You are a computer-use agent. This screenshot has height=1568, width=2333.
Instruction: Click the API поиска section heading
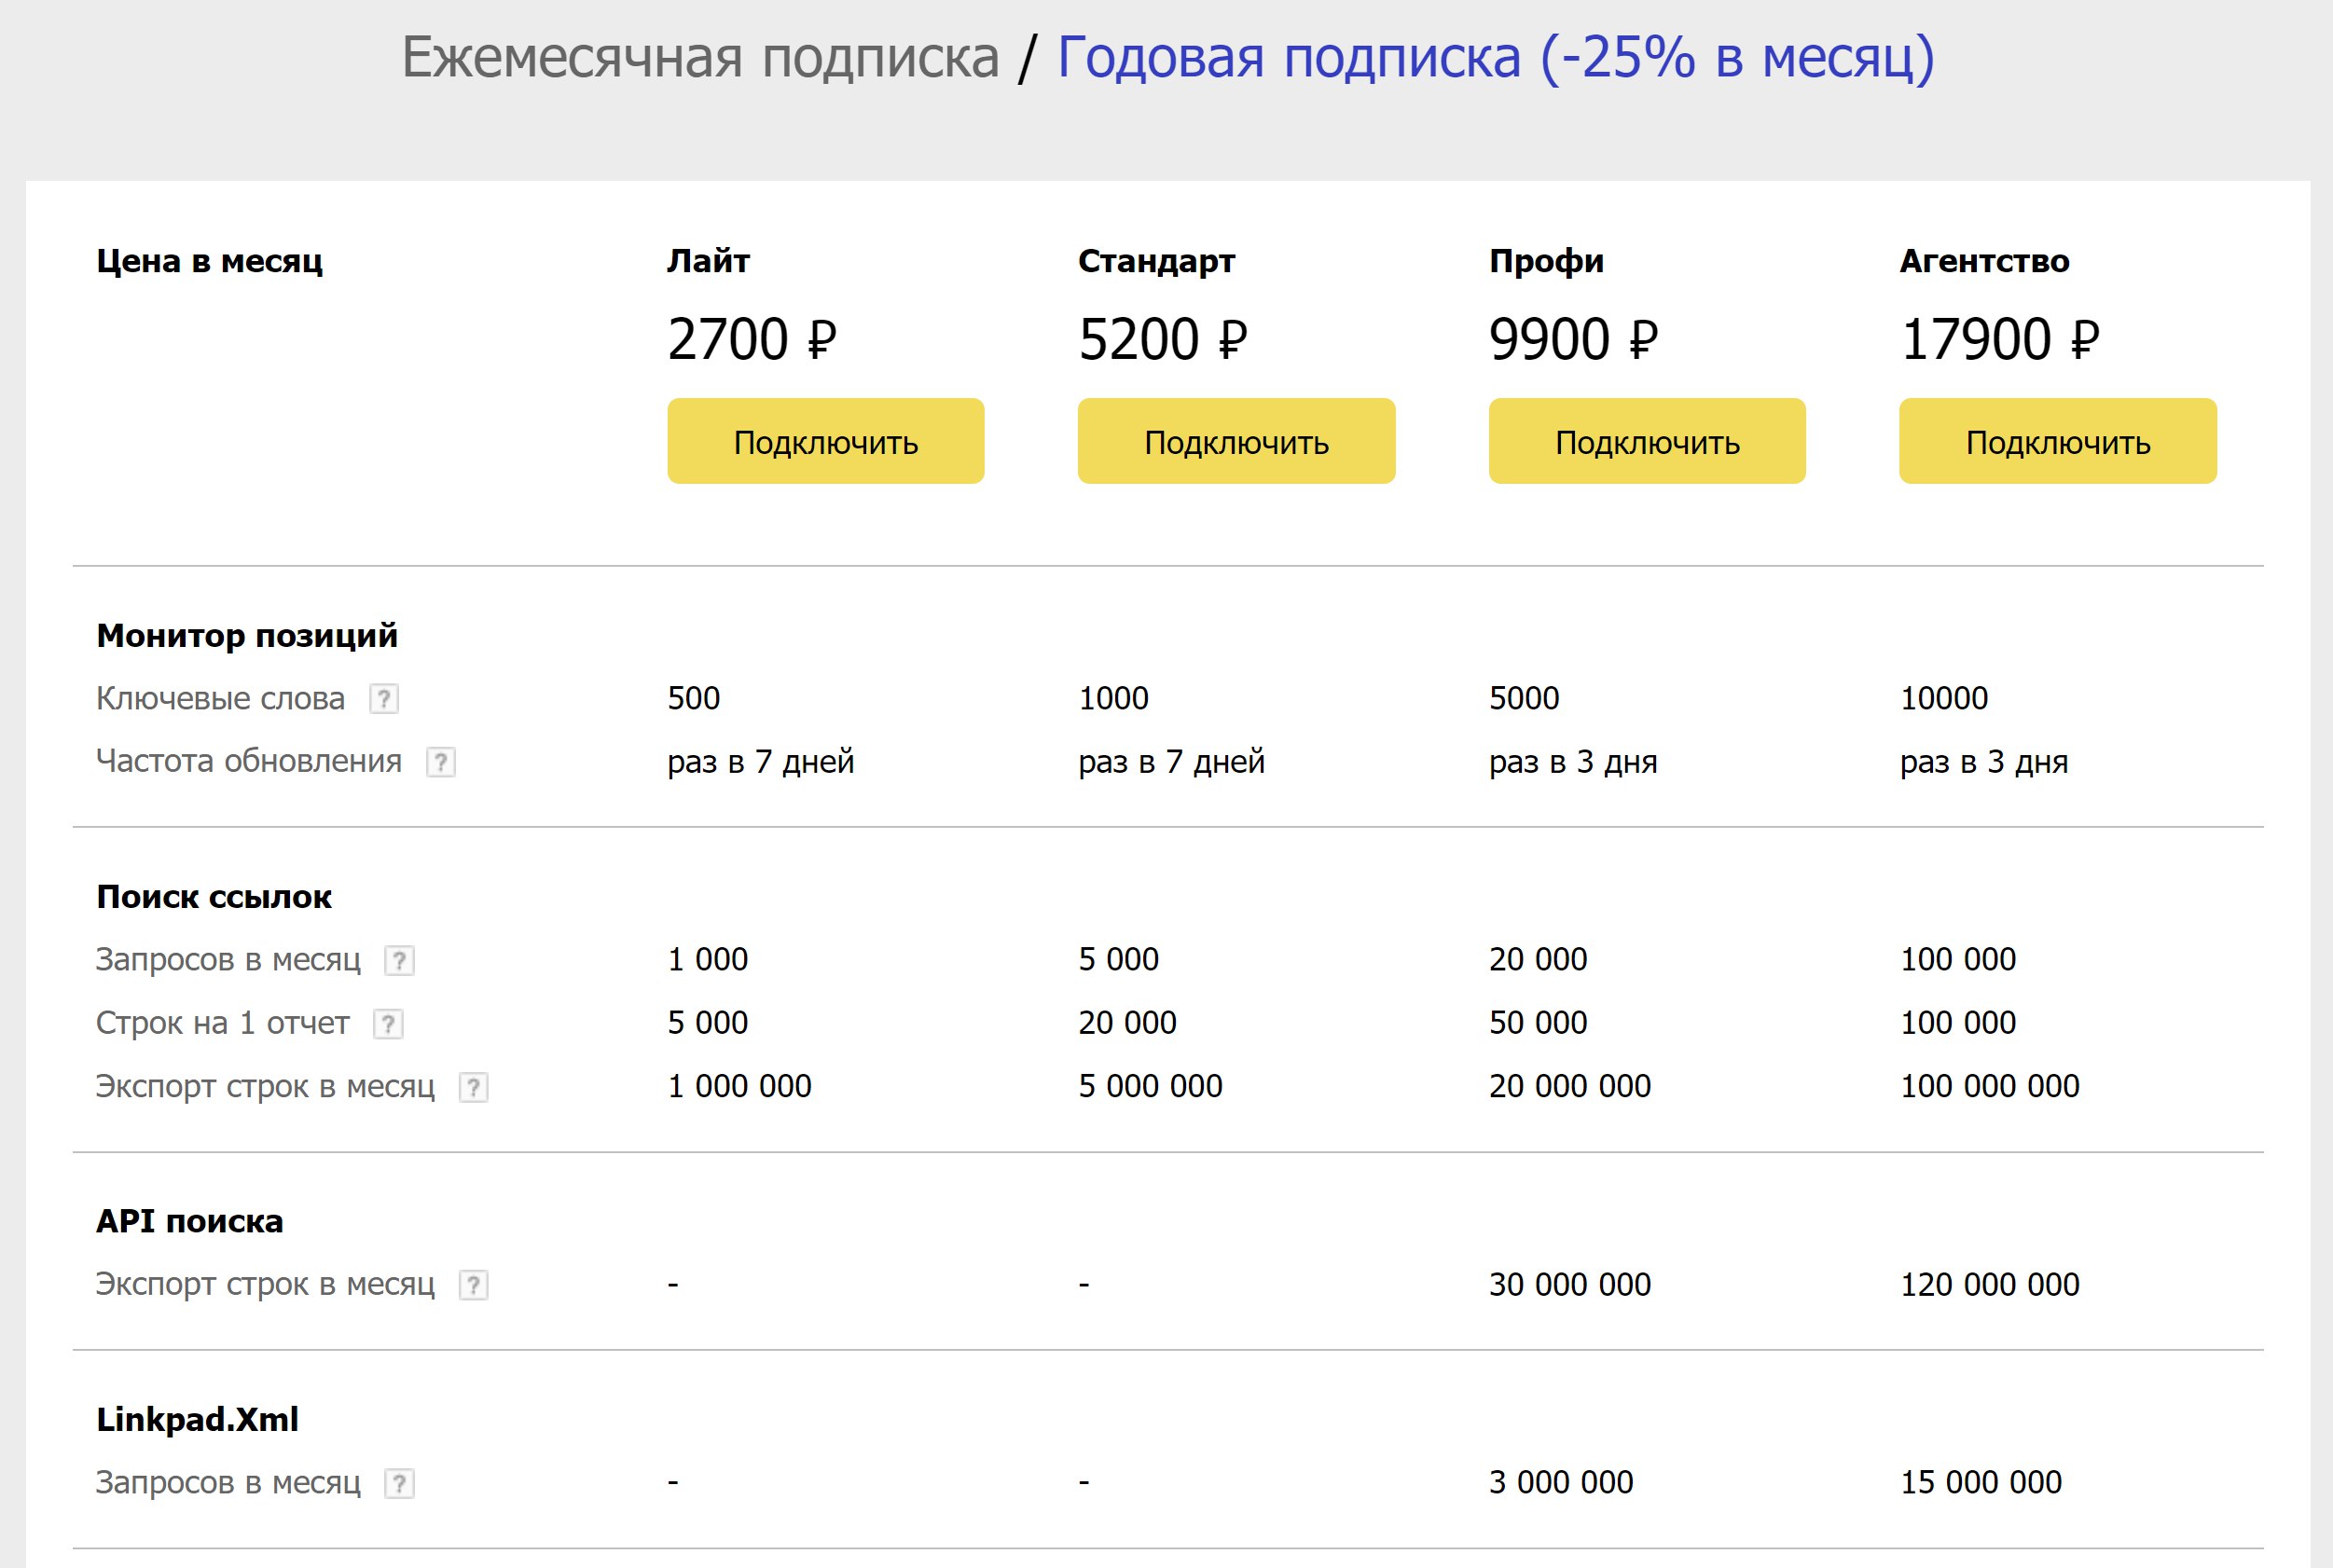(190, 1221)
